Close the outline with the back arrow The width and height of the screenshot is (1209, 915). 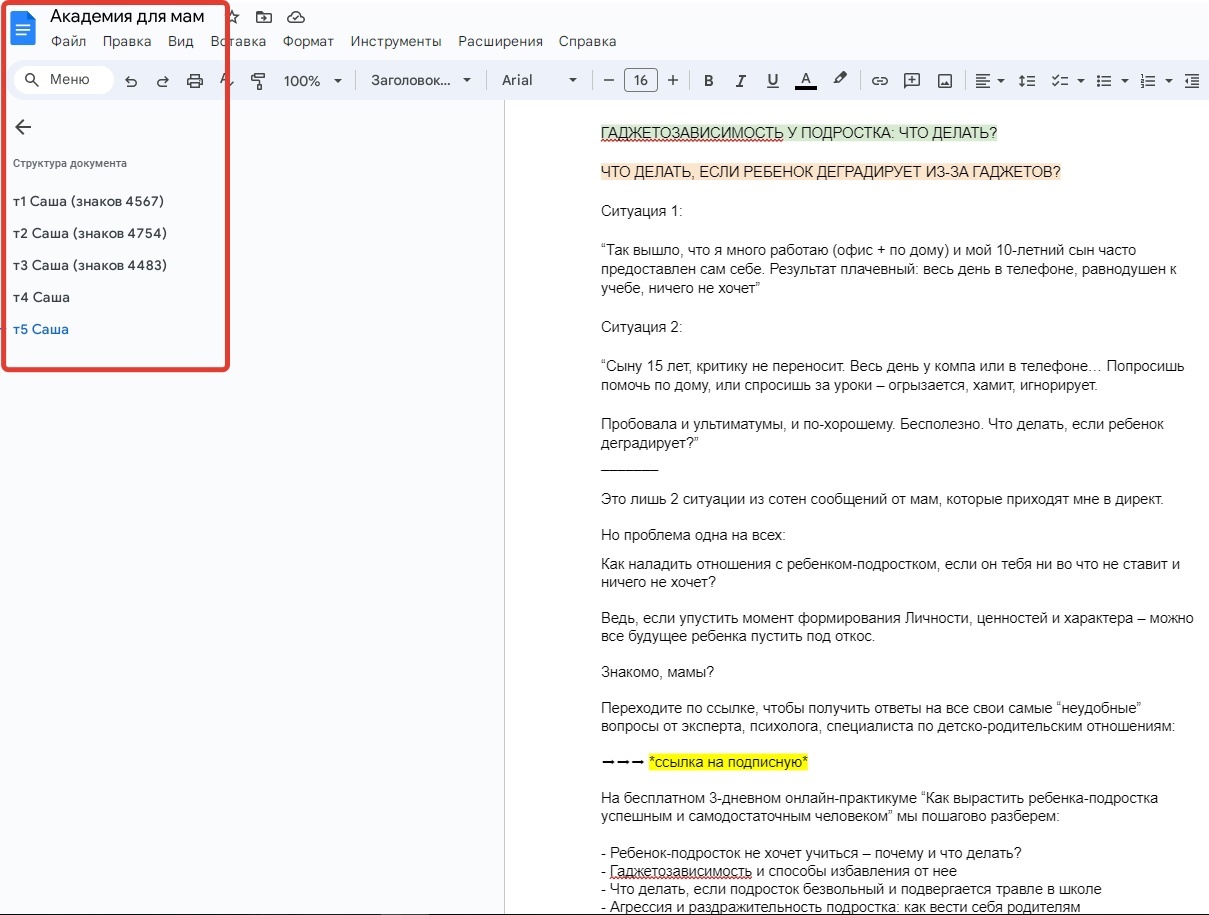pos(23,127)
